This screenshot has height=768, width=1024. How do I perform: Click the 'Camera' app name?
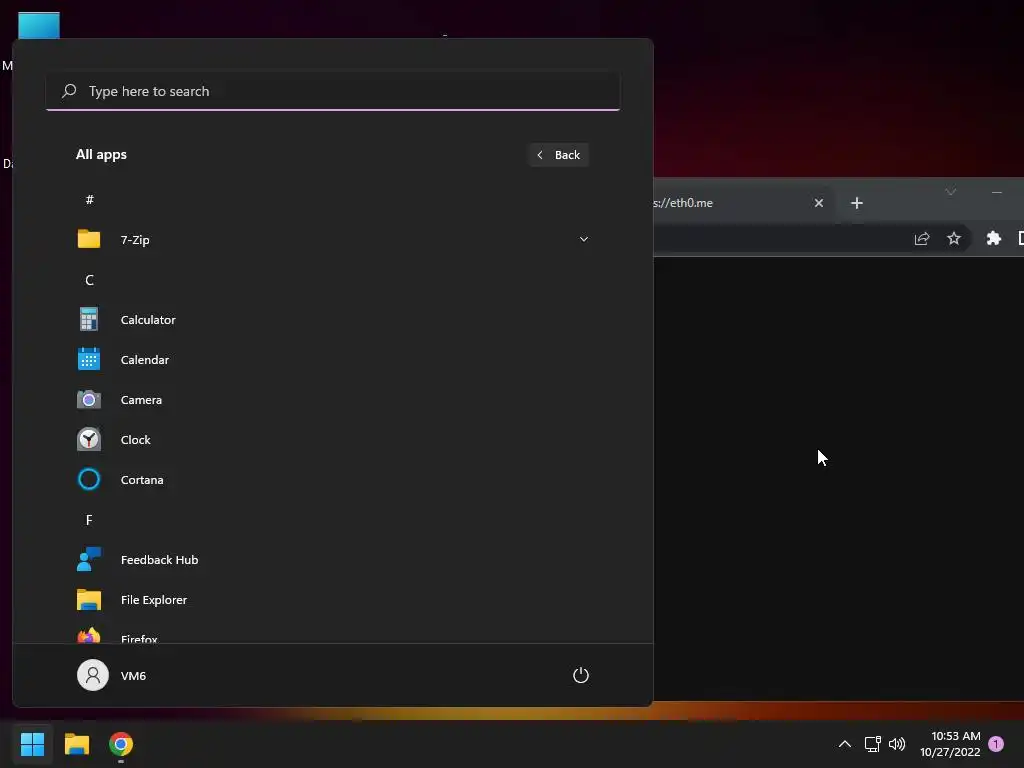[x=141, y=400]
